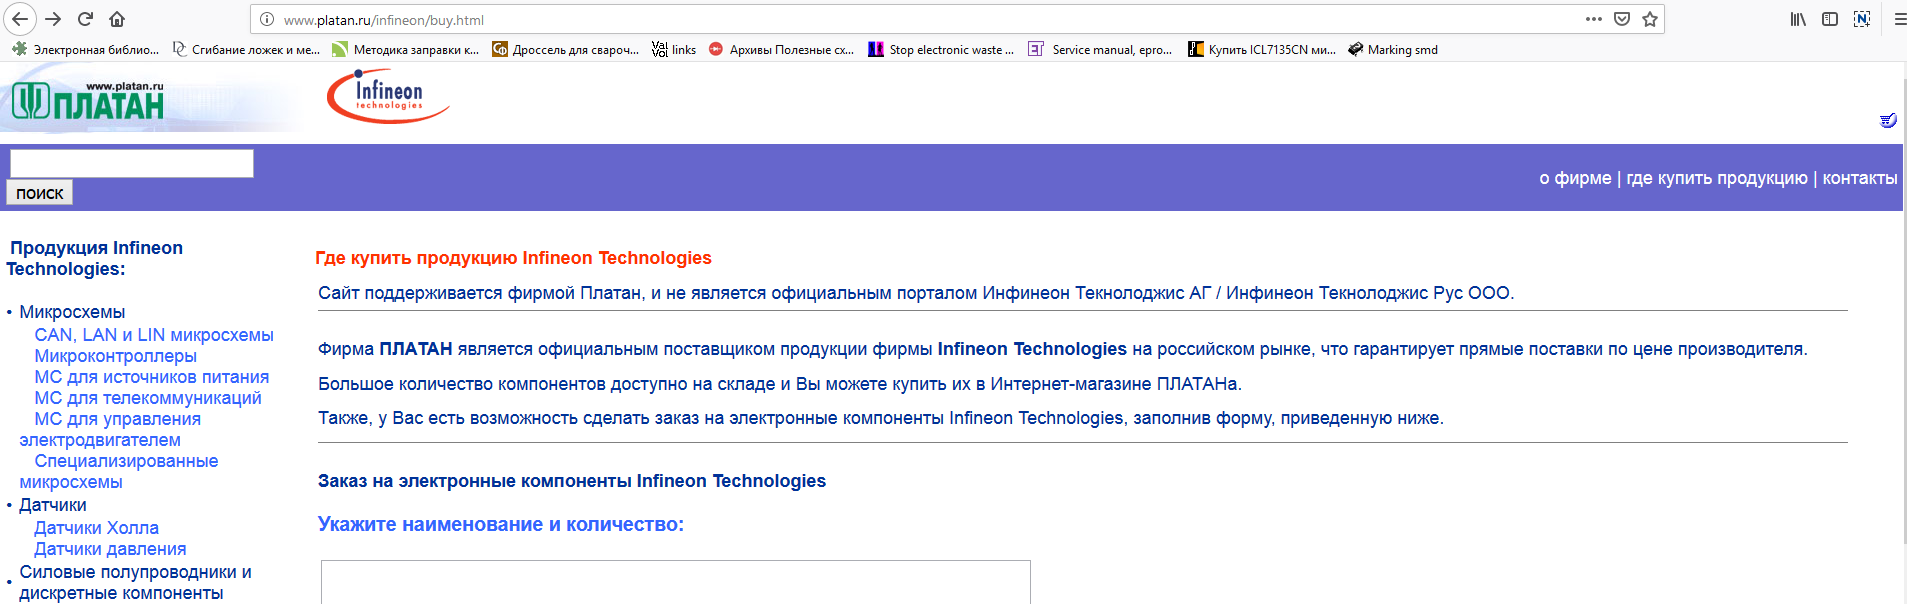Open 'Датчики давления' link

click(x=110, y=549)
